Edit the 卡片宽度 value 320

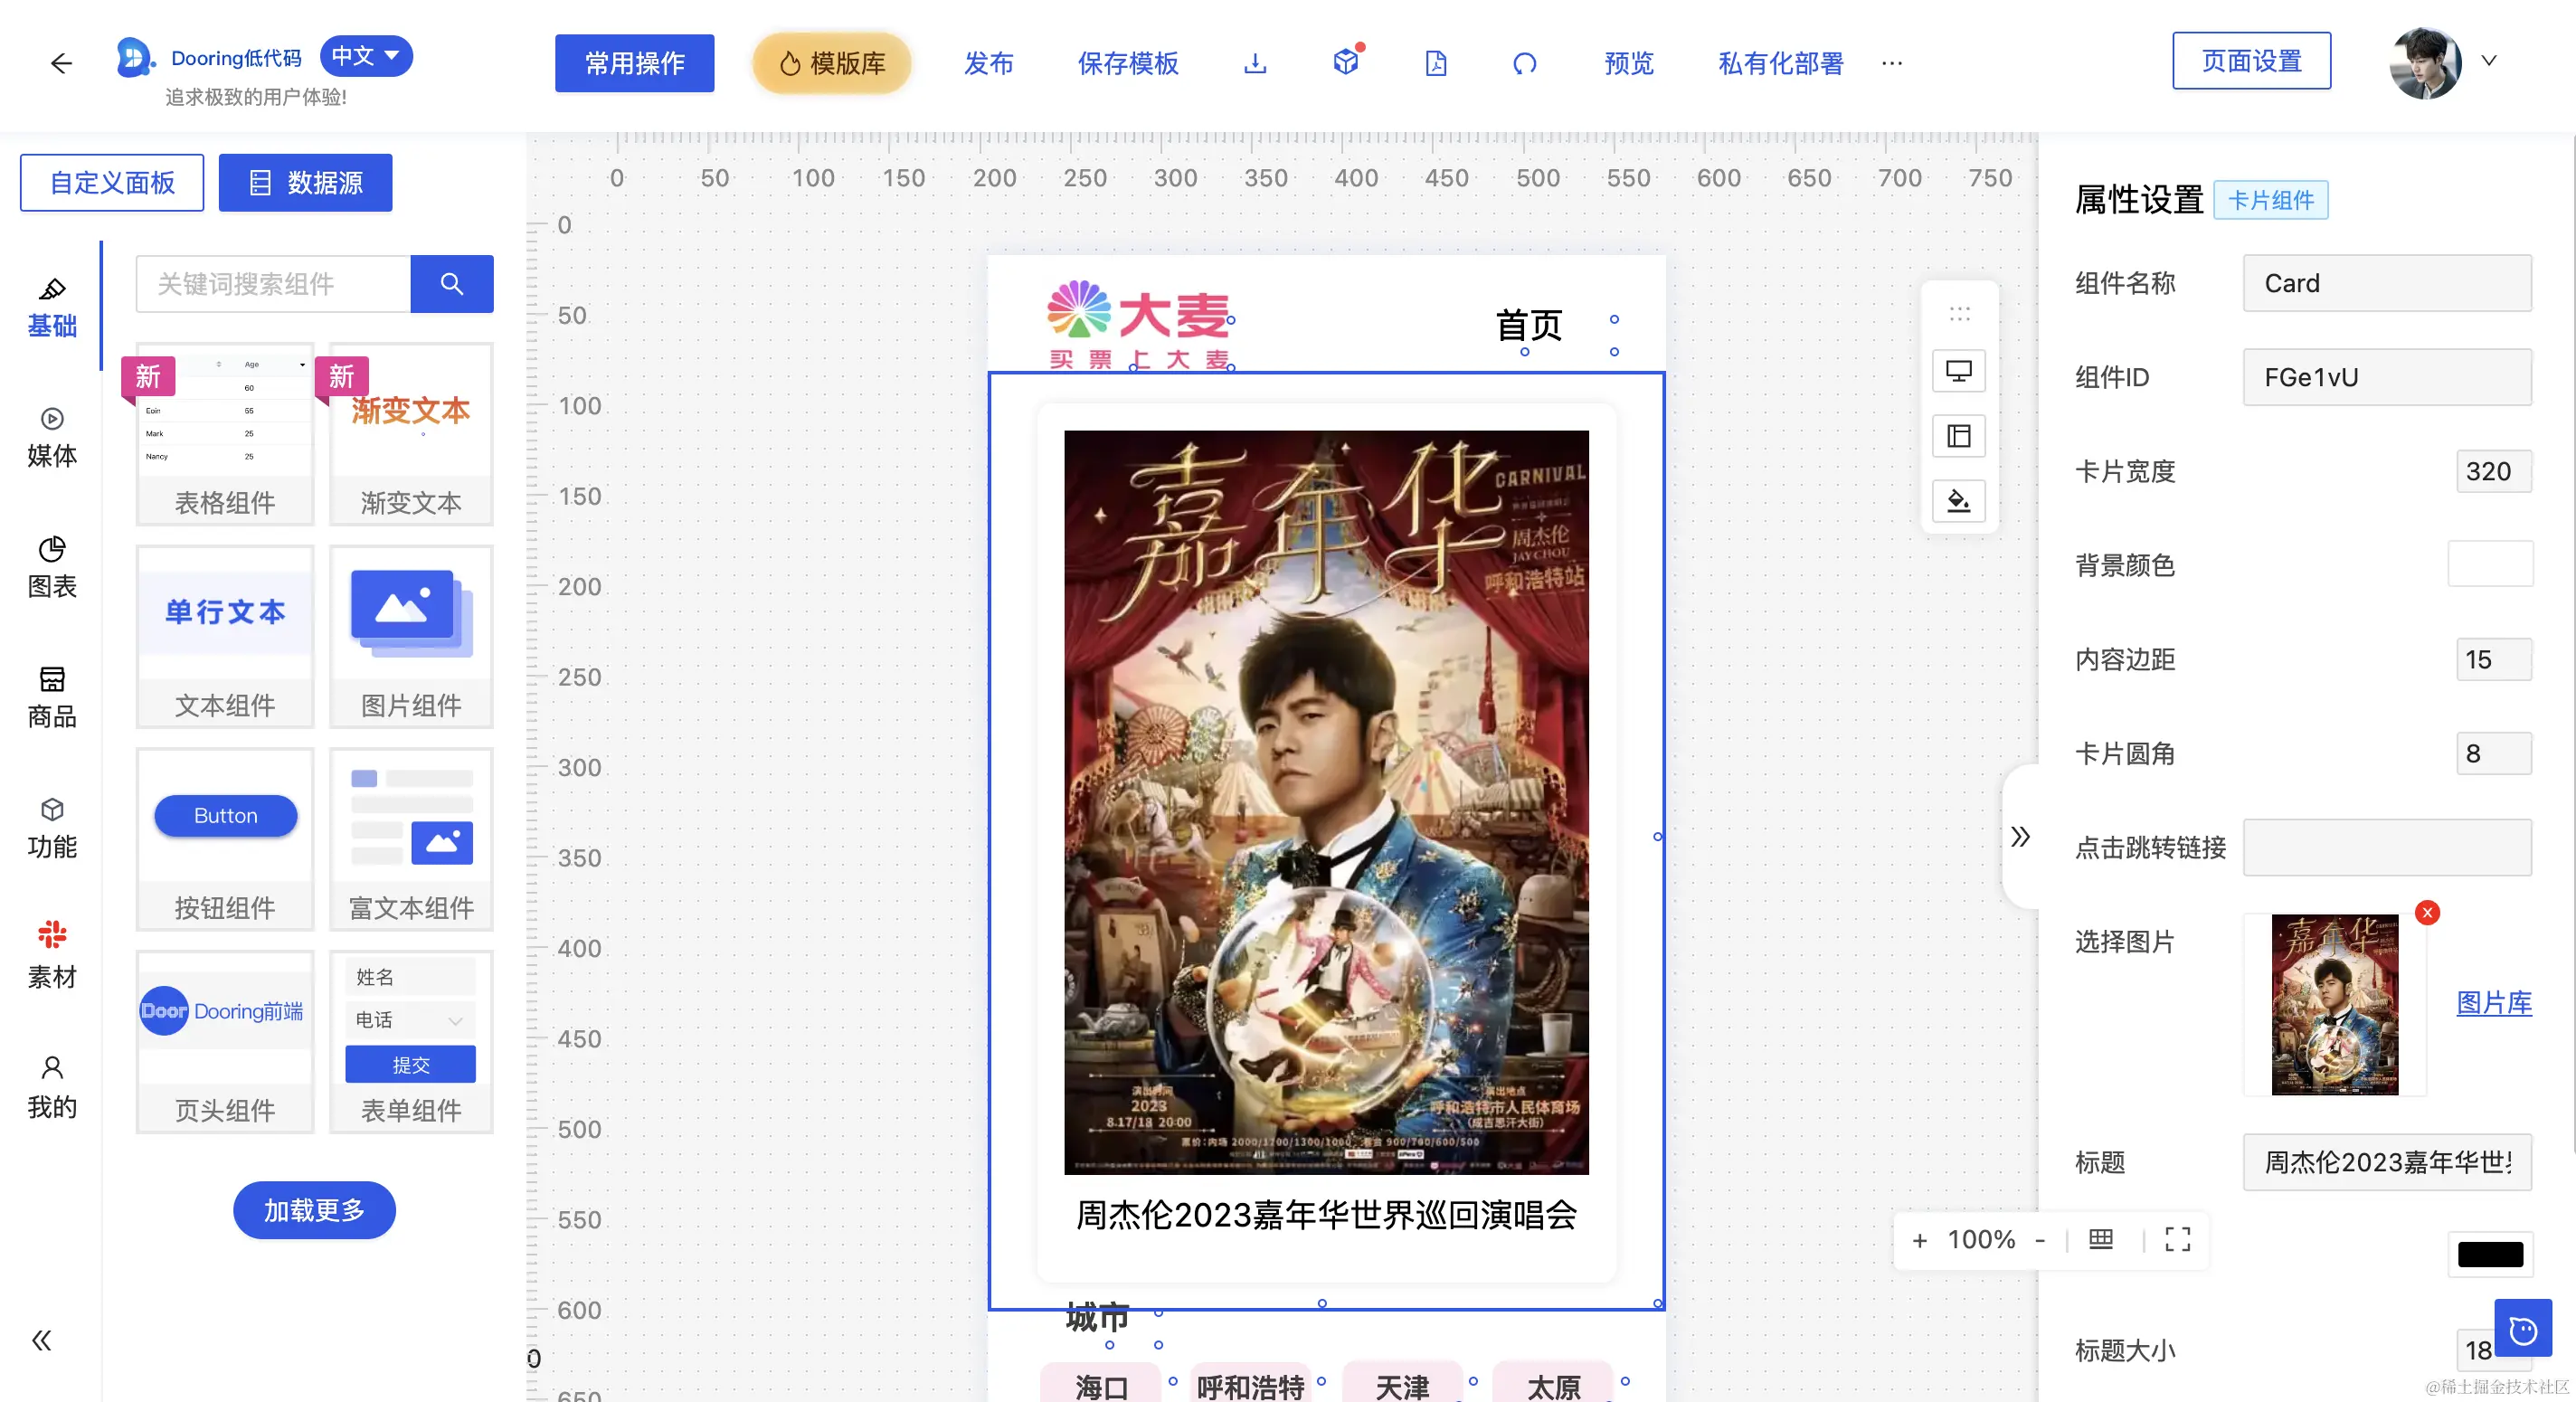pos(2493,471)
